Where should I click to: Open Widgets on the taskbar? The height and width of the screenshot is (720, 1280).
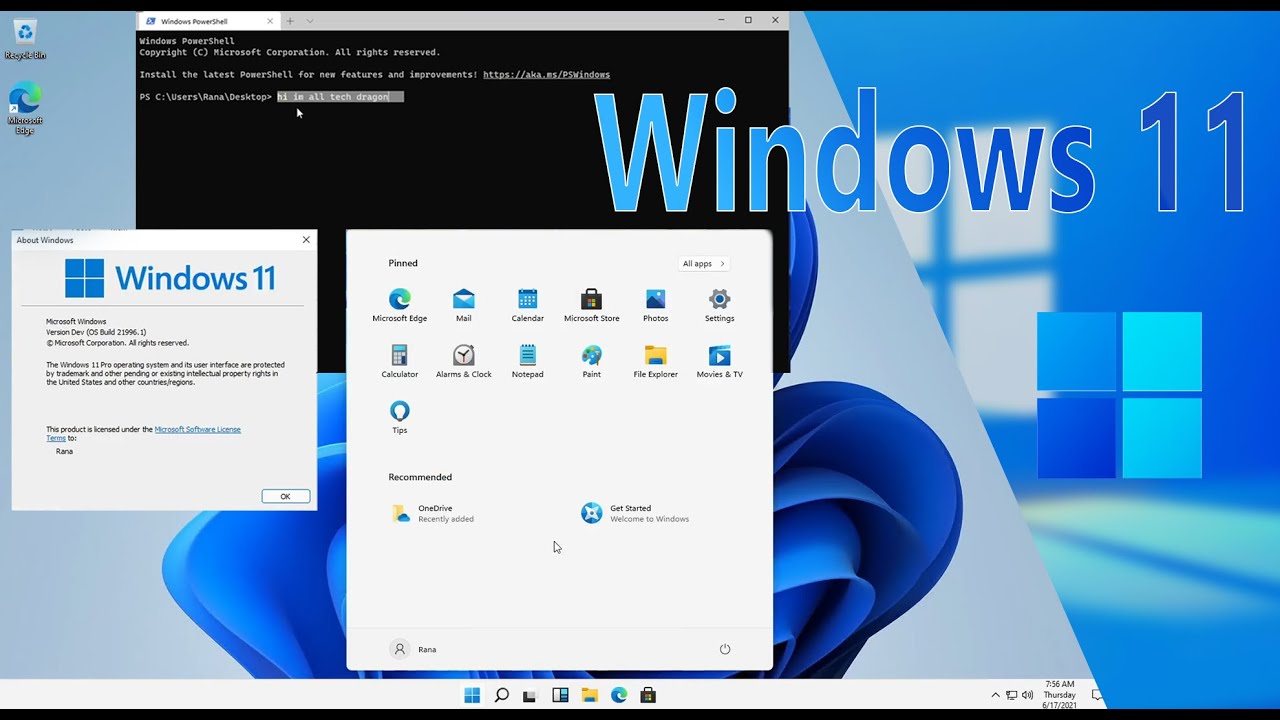coord(560,695)
